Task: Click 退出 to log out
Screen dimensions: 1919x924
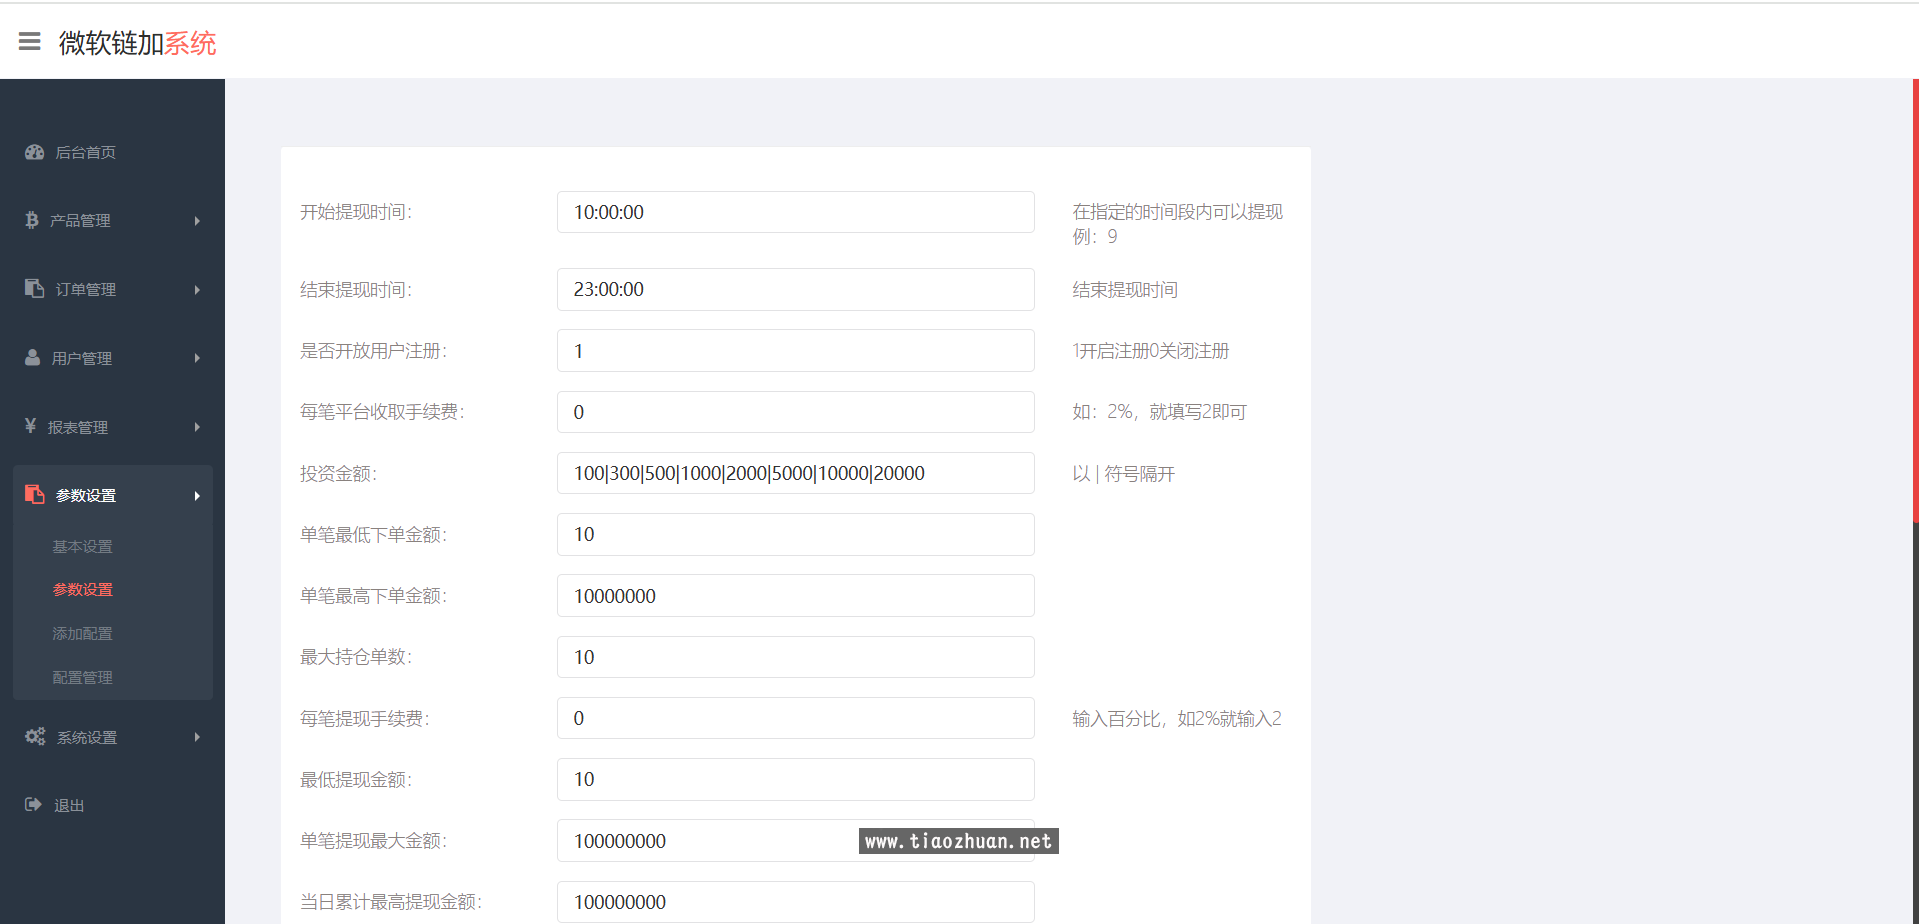Action: (69, 806)
